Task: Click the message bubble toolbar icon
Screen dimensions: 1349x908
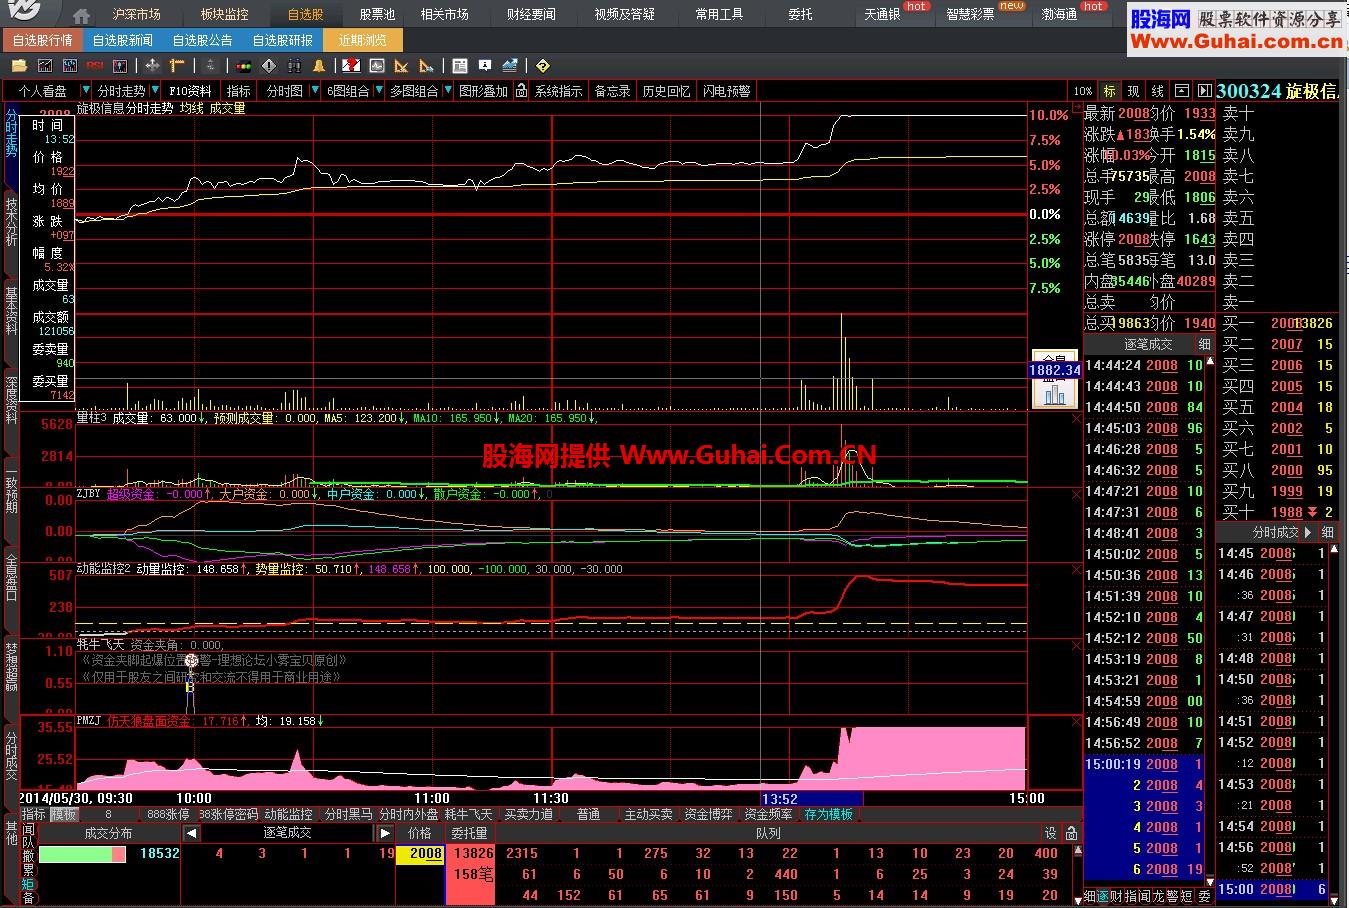Action: point(485,66)
